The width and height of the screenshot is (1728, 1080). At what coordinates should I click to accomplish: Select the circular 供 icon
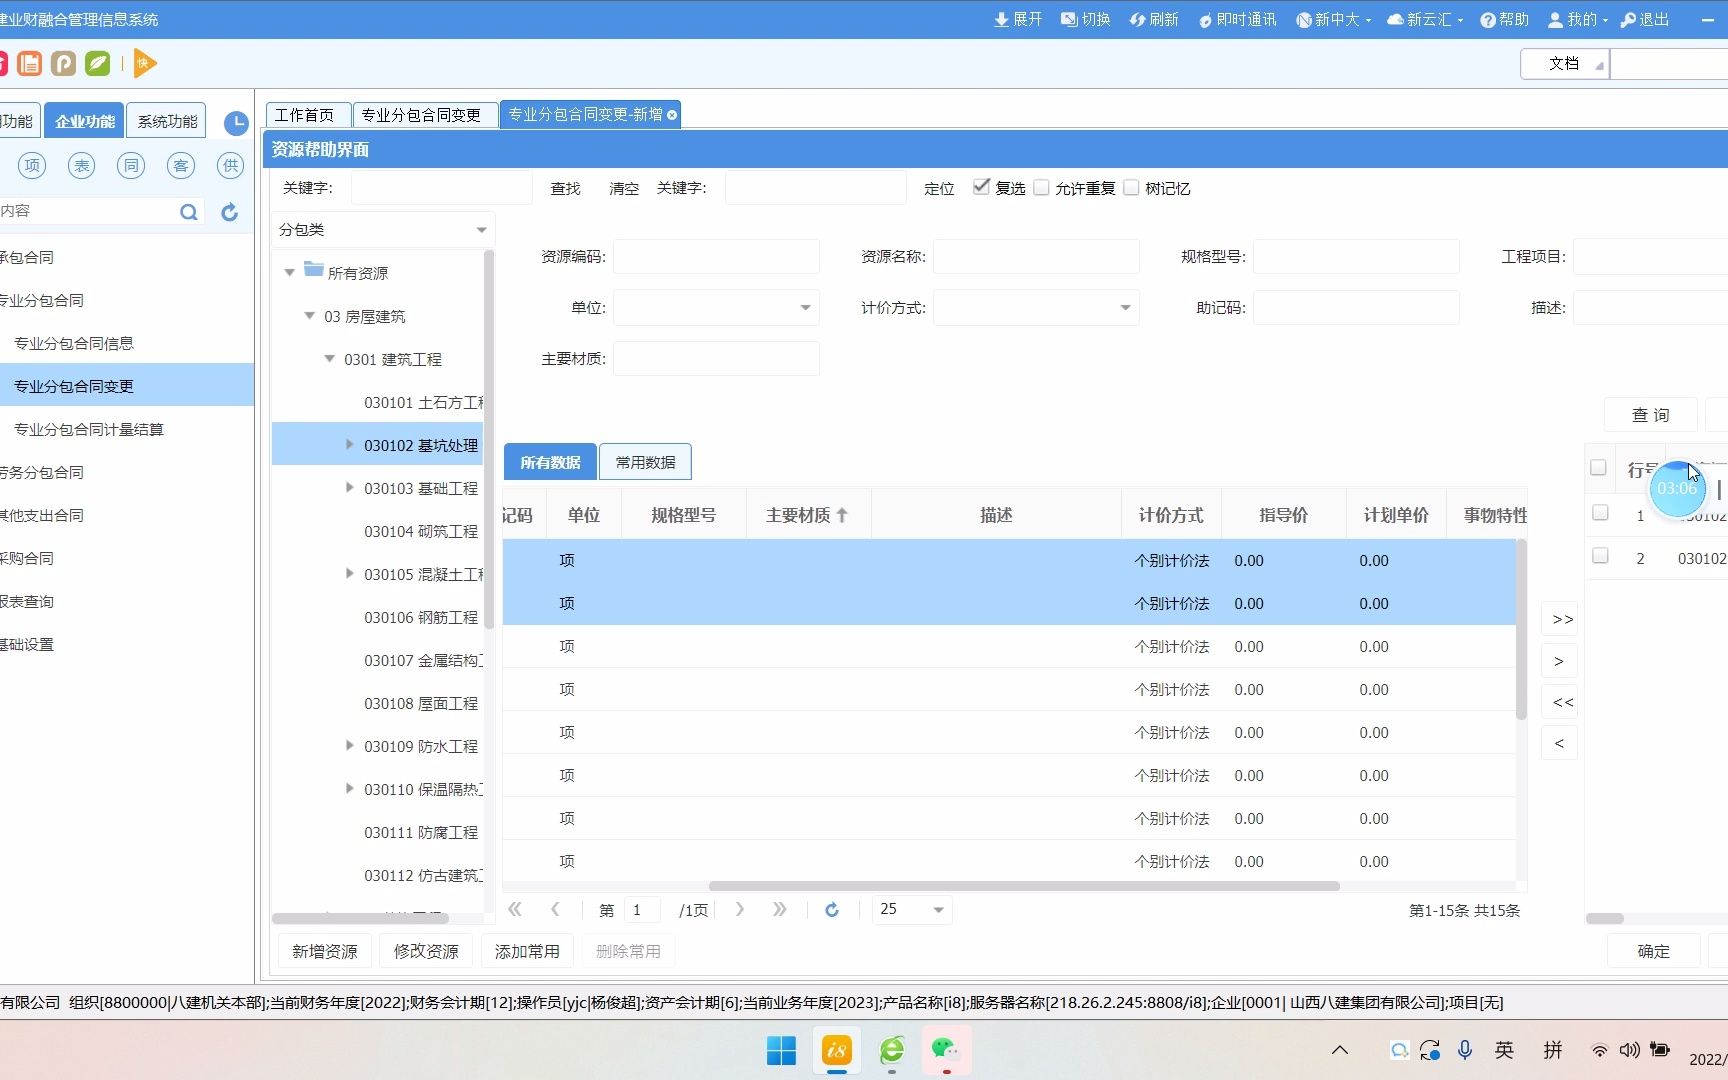click(x=231, y=165)
